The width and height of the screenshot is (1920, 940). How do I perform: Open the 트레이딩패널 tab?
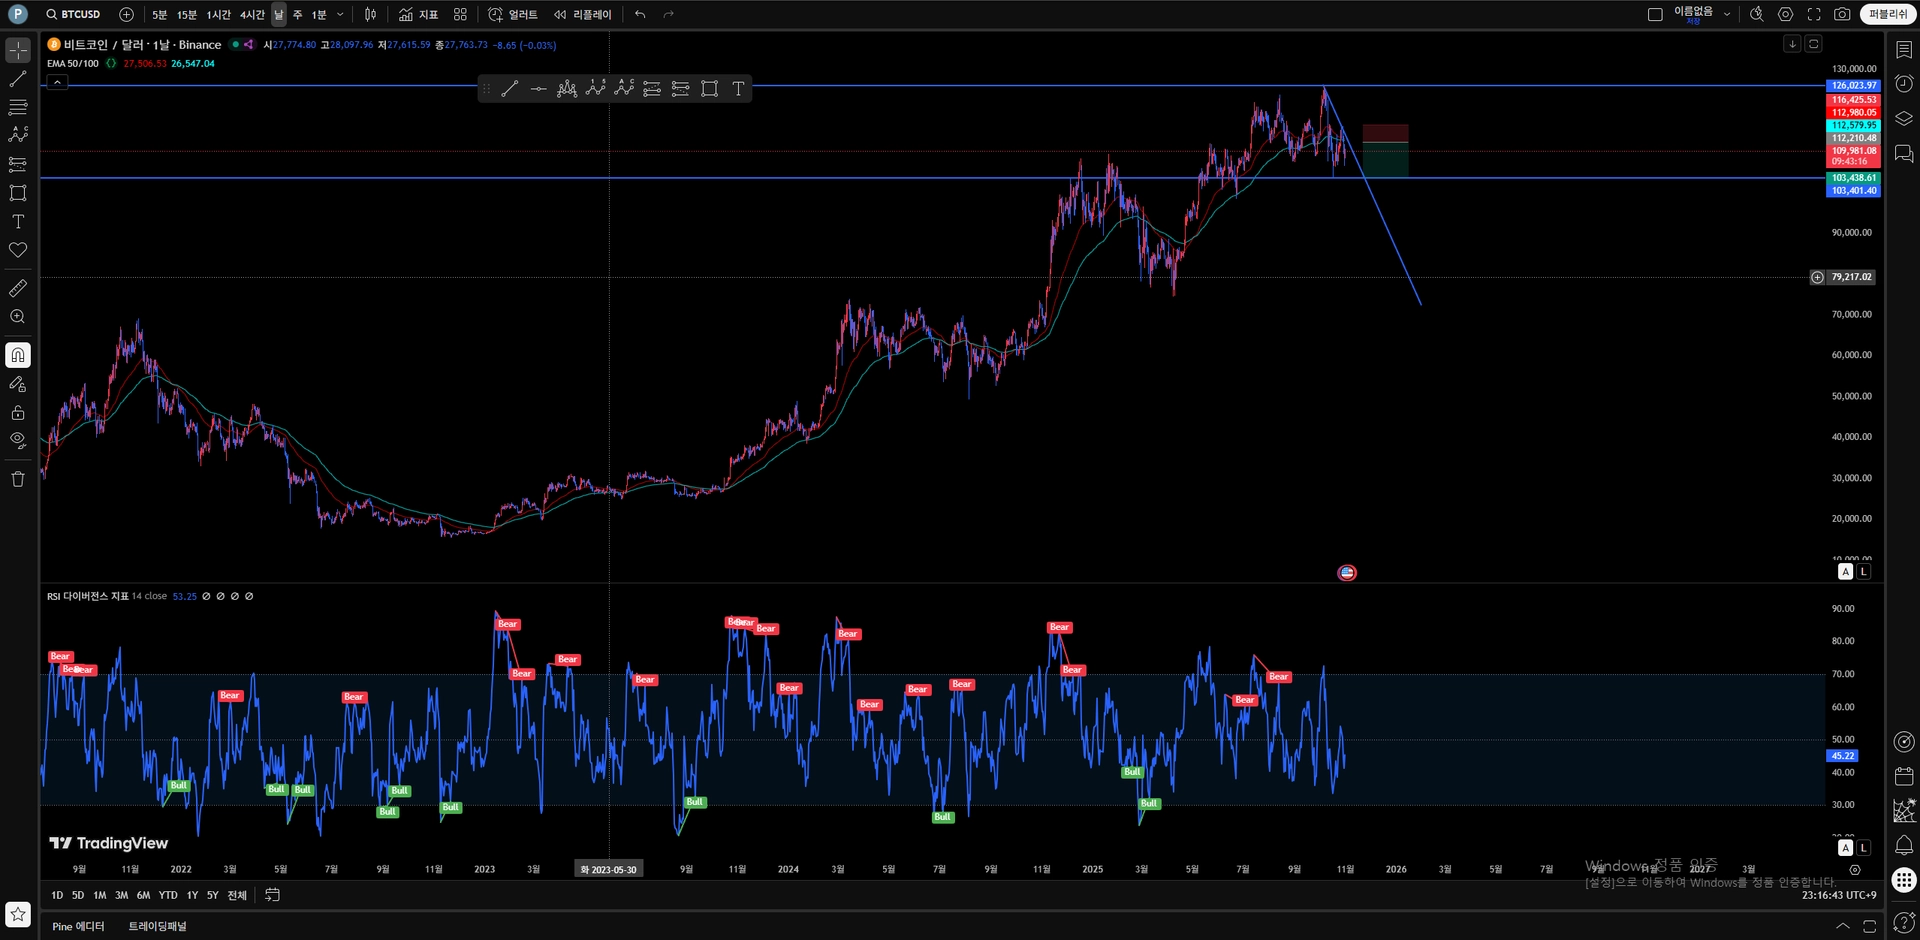pos(157,926)
